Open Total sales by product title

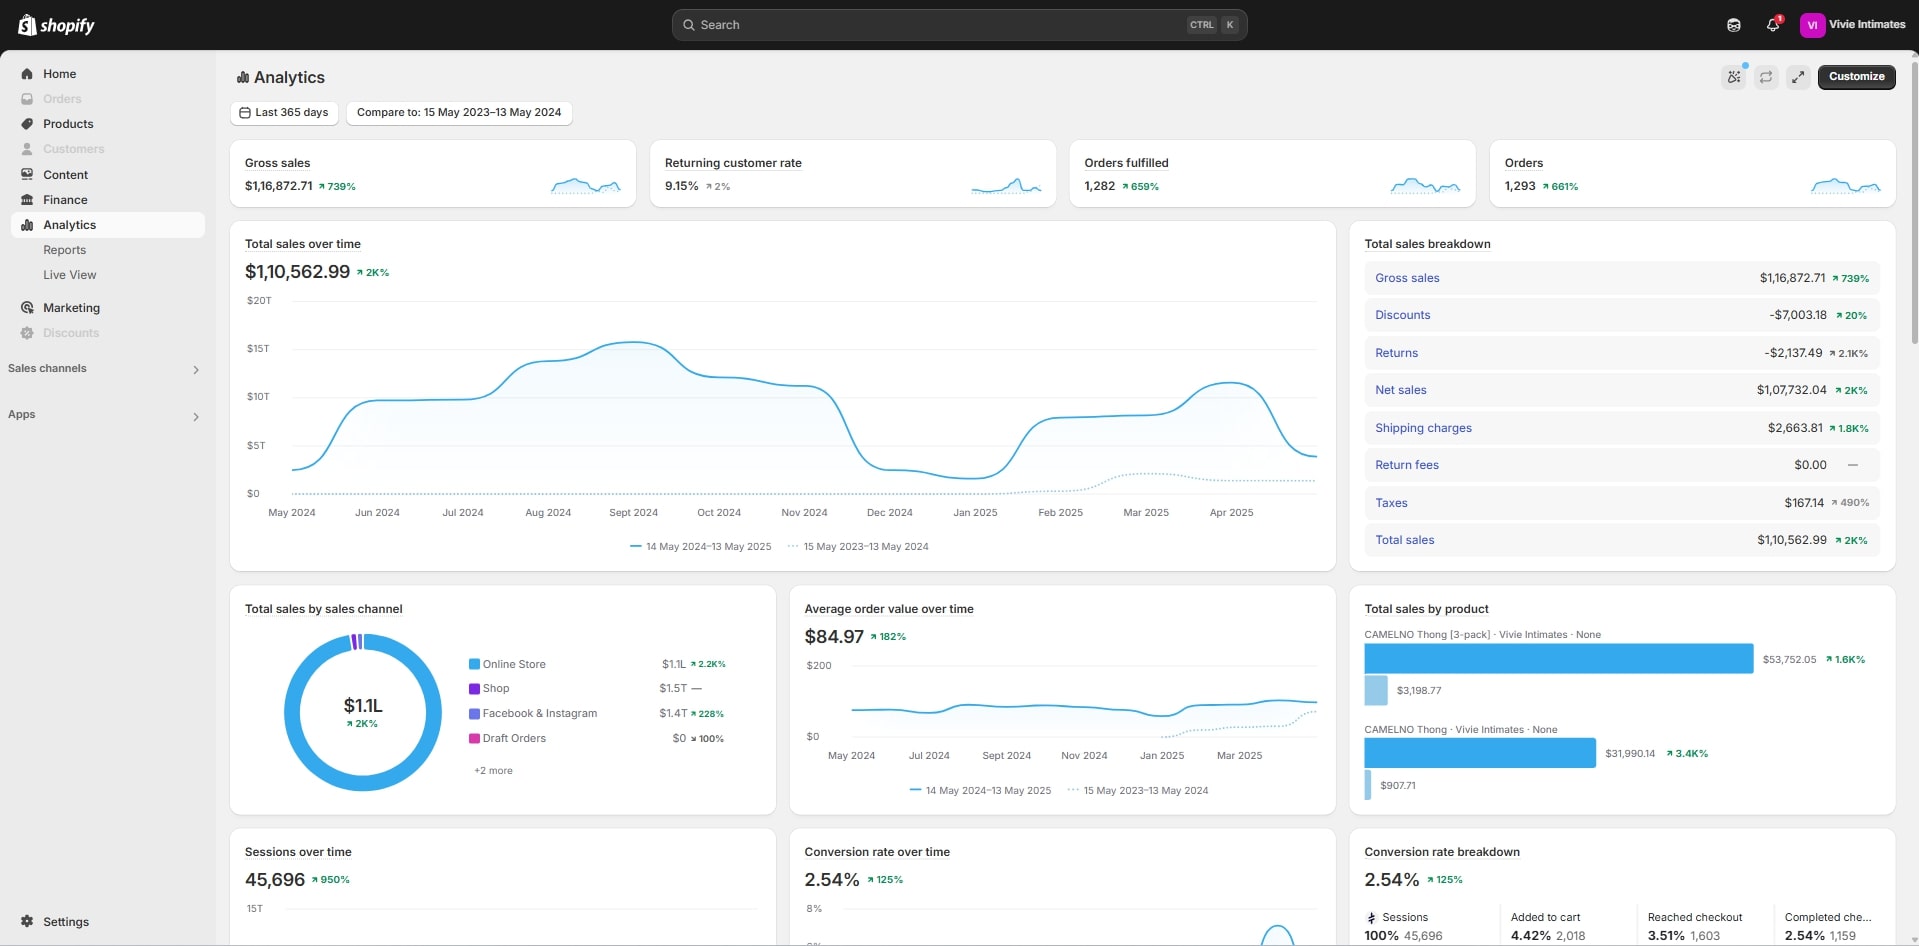pyautogui.click(x=1426, y=609)
